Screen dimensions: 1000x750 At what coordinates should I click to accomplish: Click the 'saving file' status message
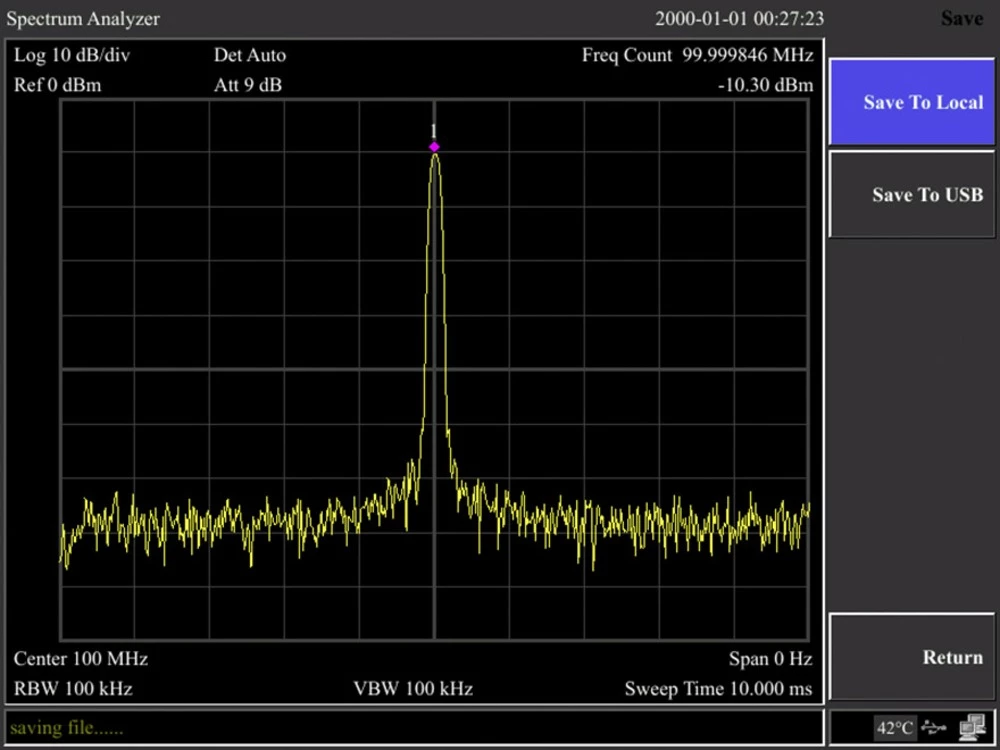66,728
